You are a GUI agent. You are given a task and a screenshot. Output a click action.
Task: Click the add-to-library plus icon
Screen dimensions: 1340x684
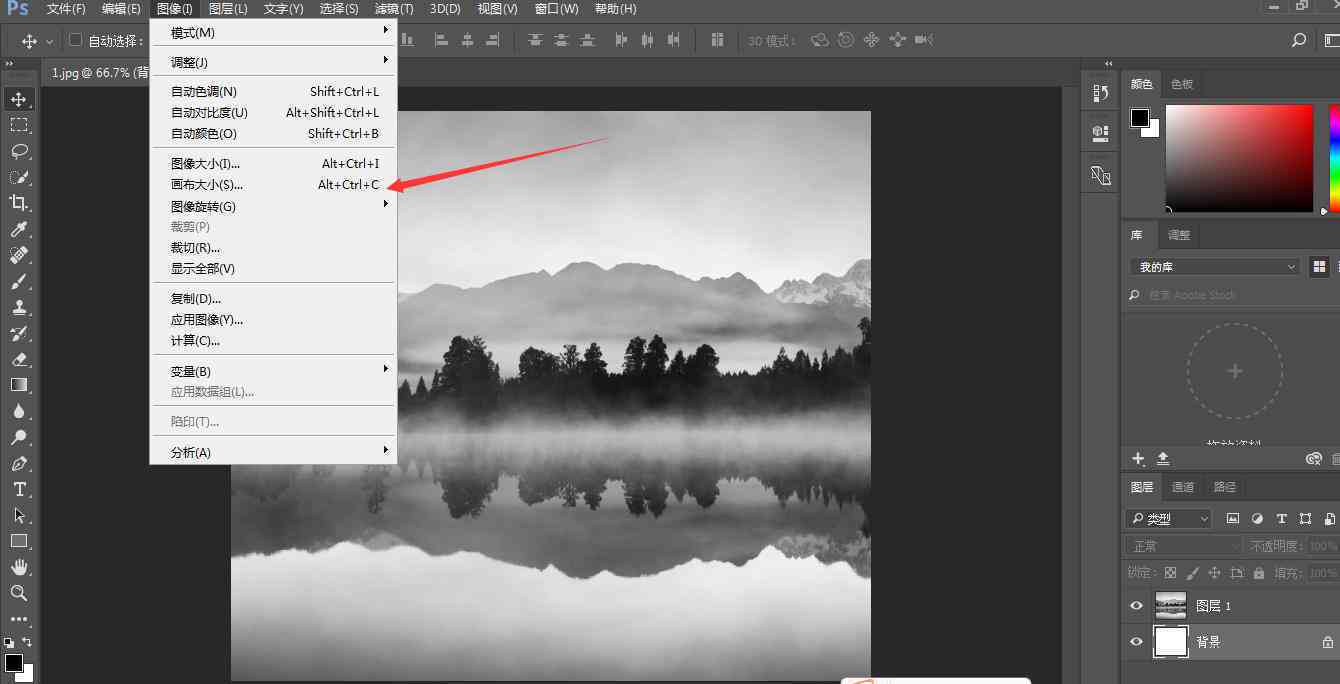click(x=1138, y=458)
